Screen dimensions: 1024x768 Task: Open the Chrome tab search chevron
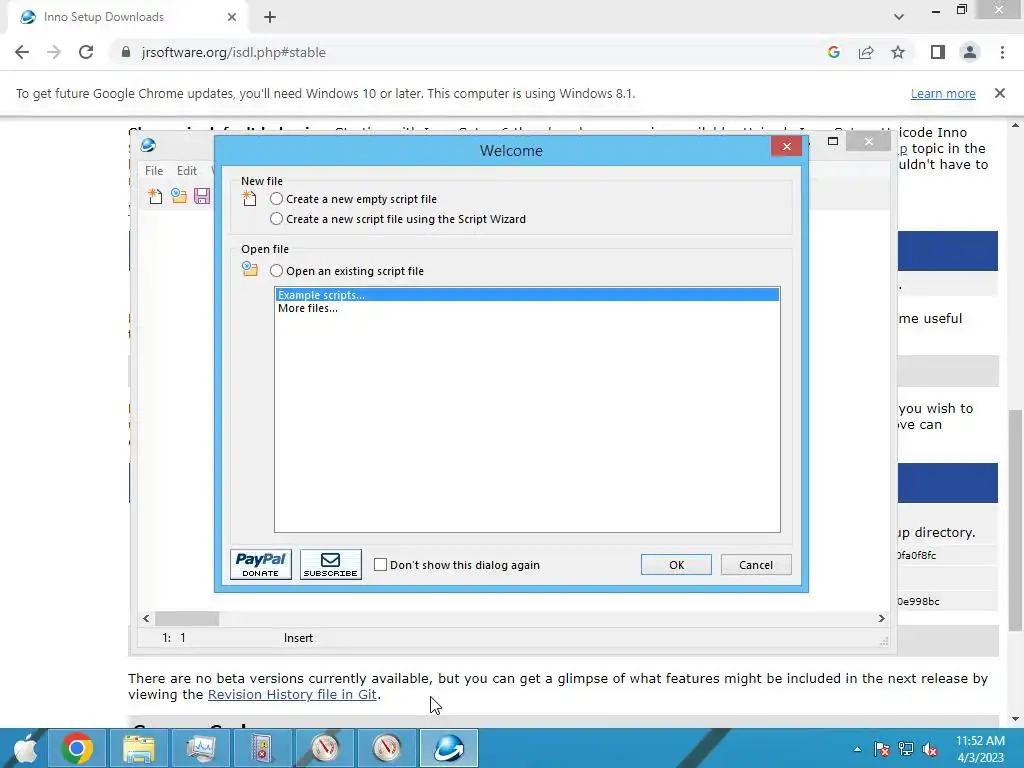coord(899,17)
